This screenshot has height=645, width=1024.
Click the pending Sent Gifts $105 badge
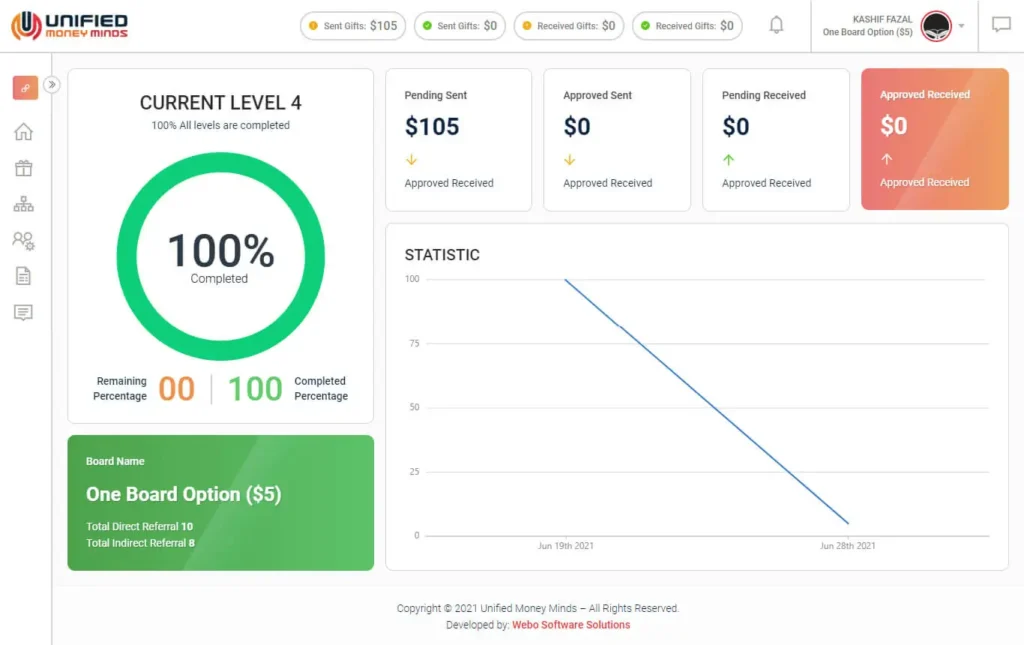[x=353, y=26]
